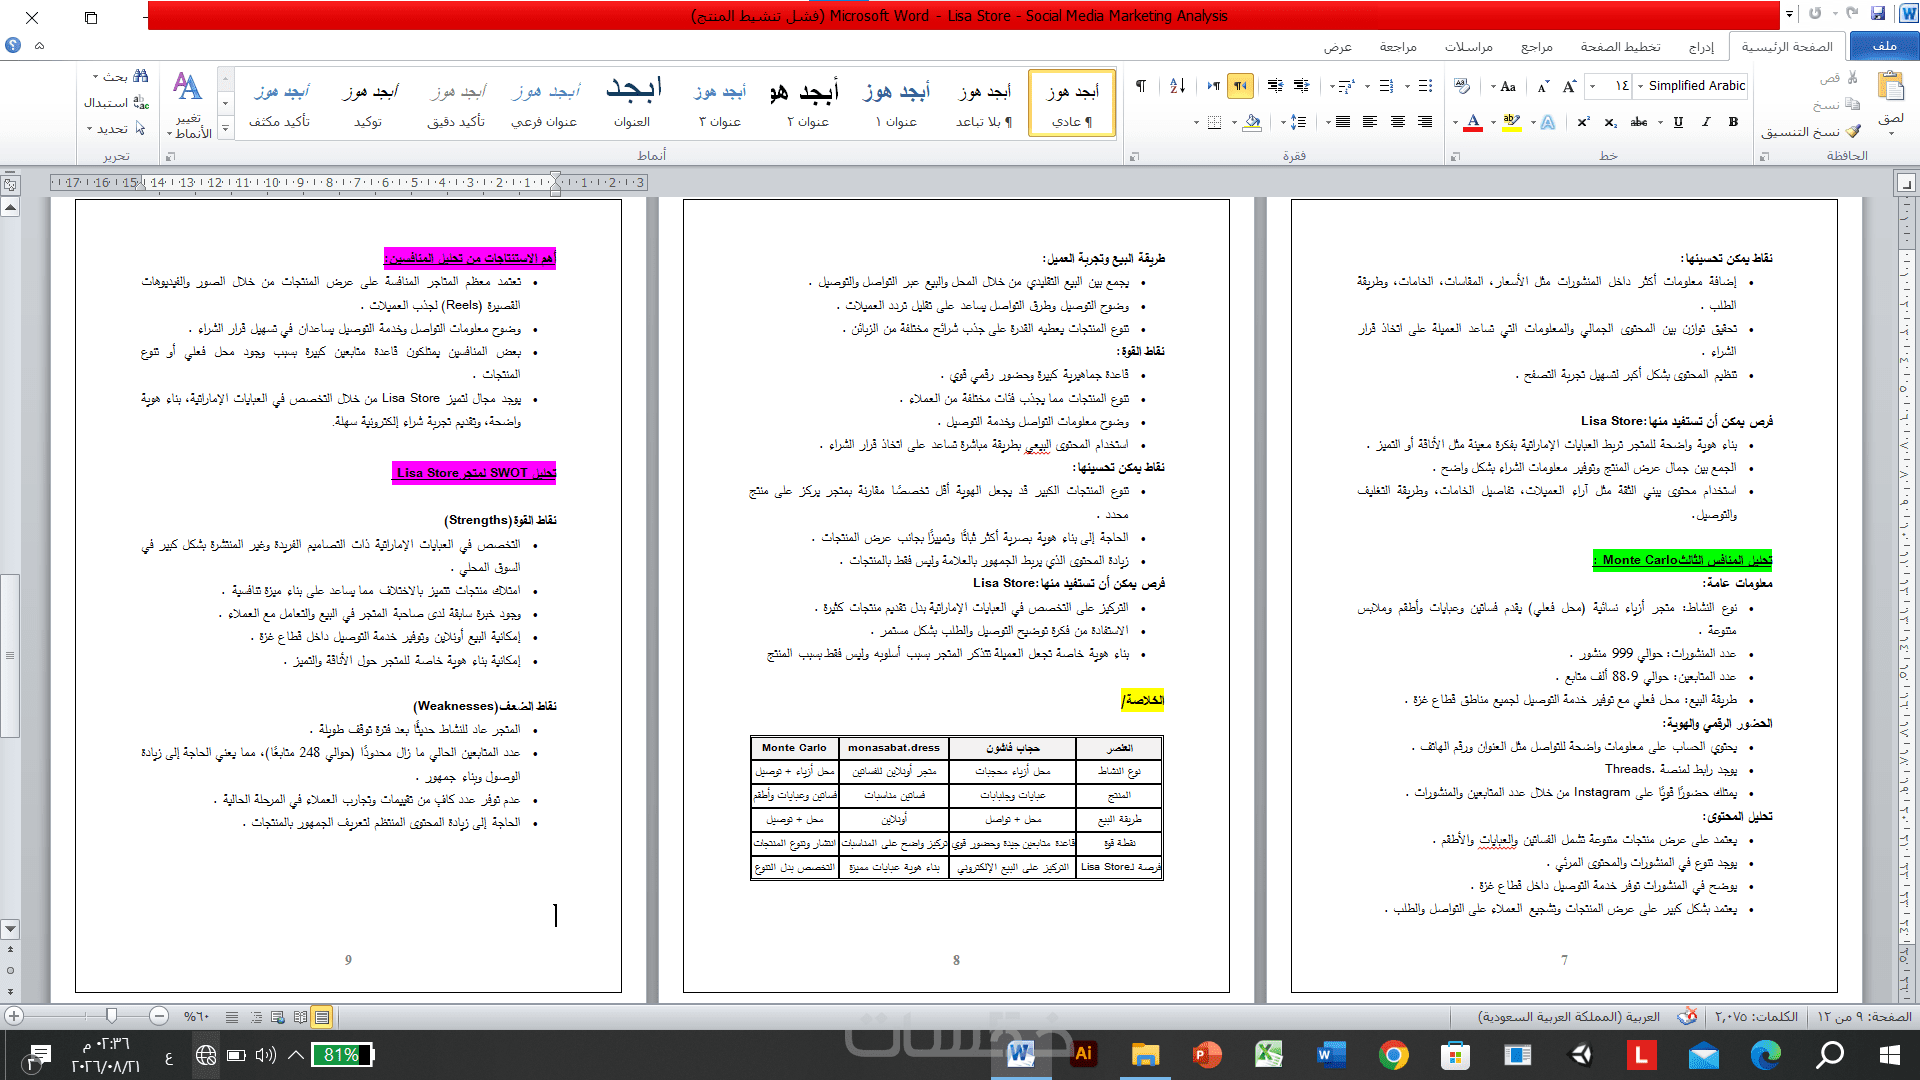Switch to the View (عرض) tab
The width and height of the screenshot is (1920, 1080).
(x=1337, y=46)
